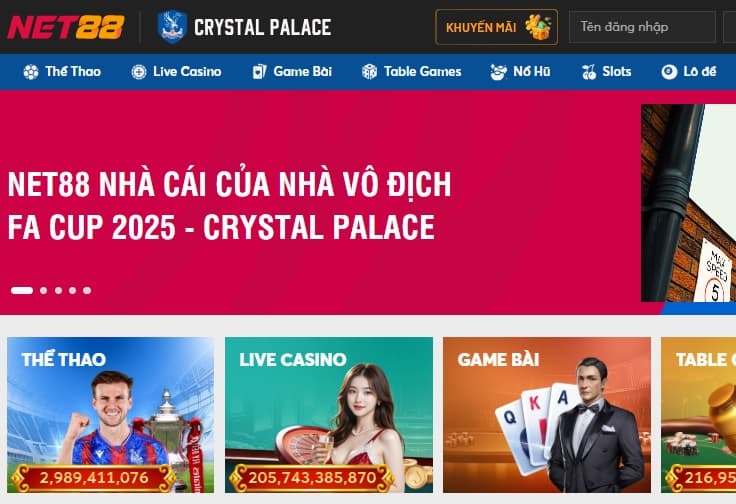The height and width of the screenshot is (504, 736).
Task: Click the soccer ball icon beside Thể Thao
Action: tap(31, 72)
